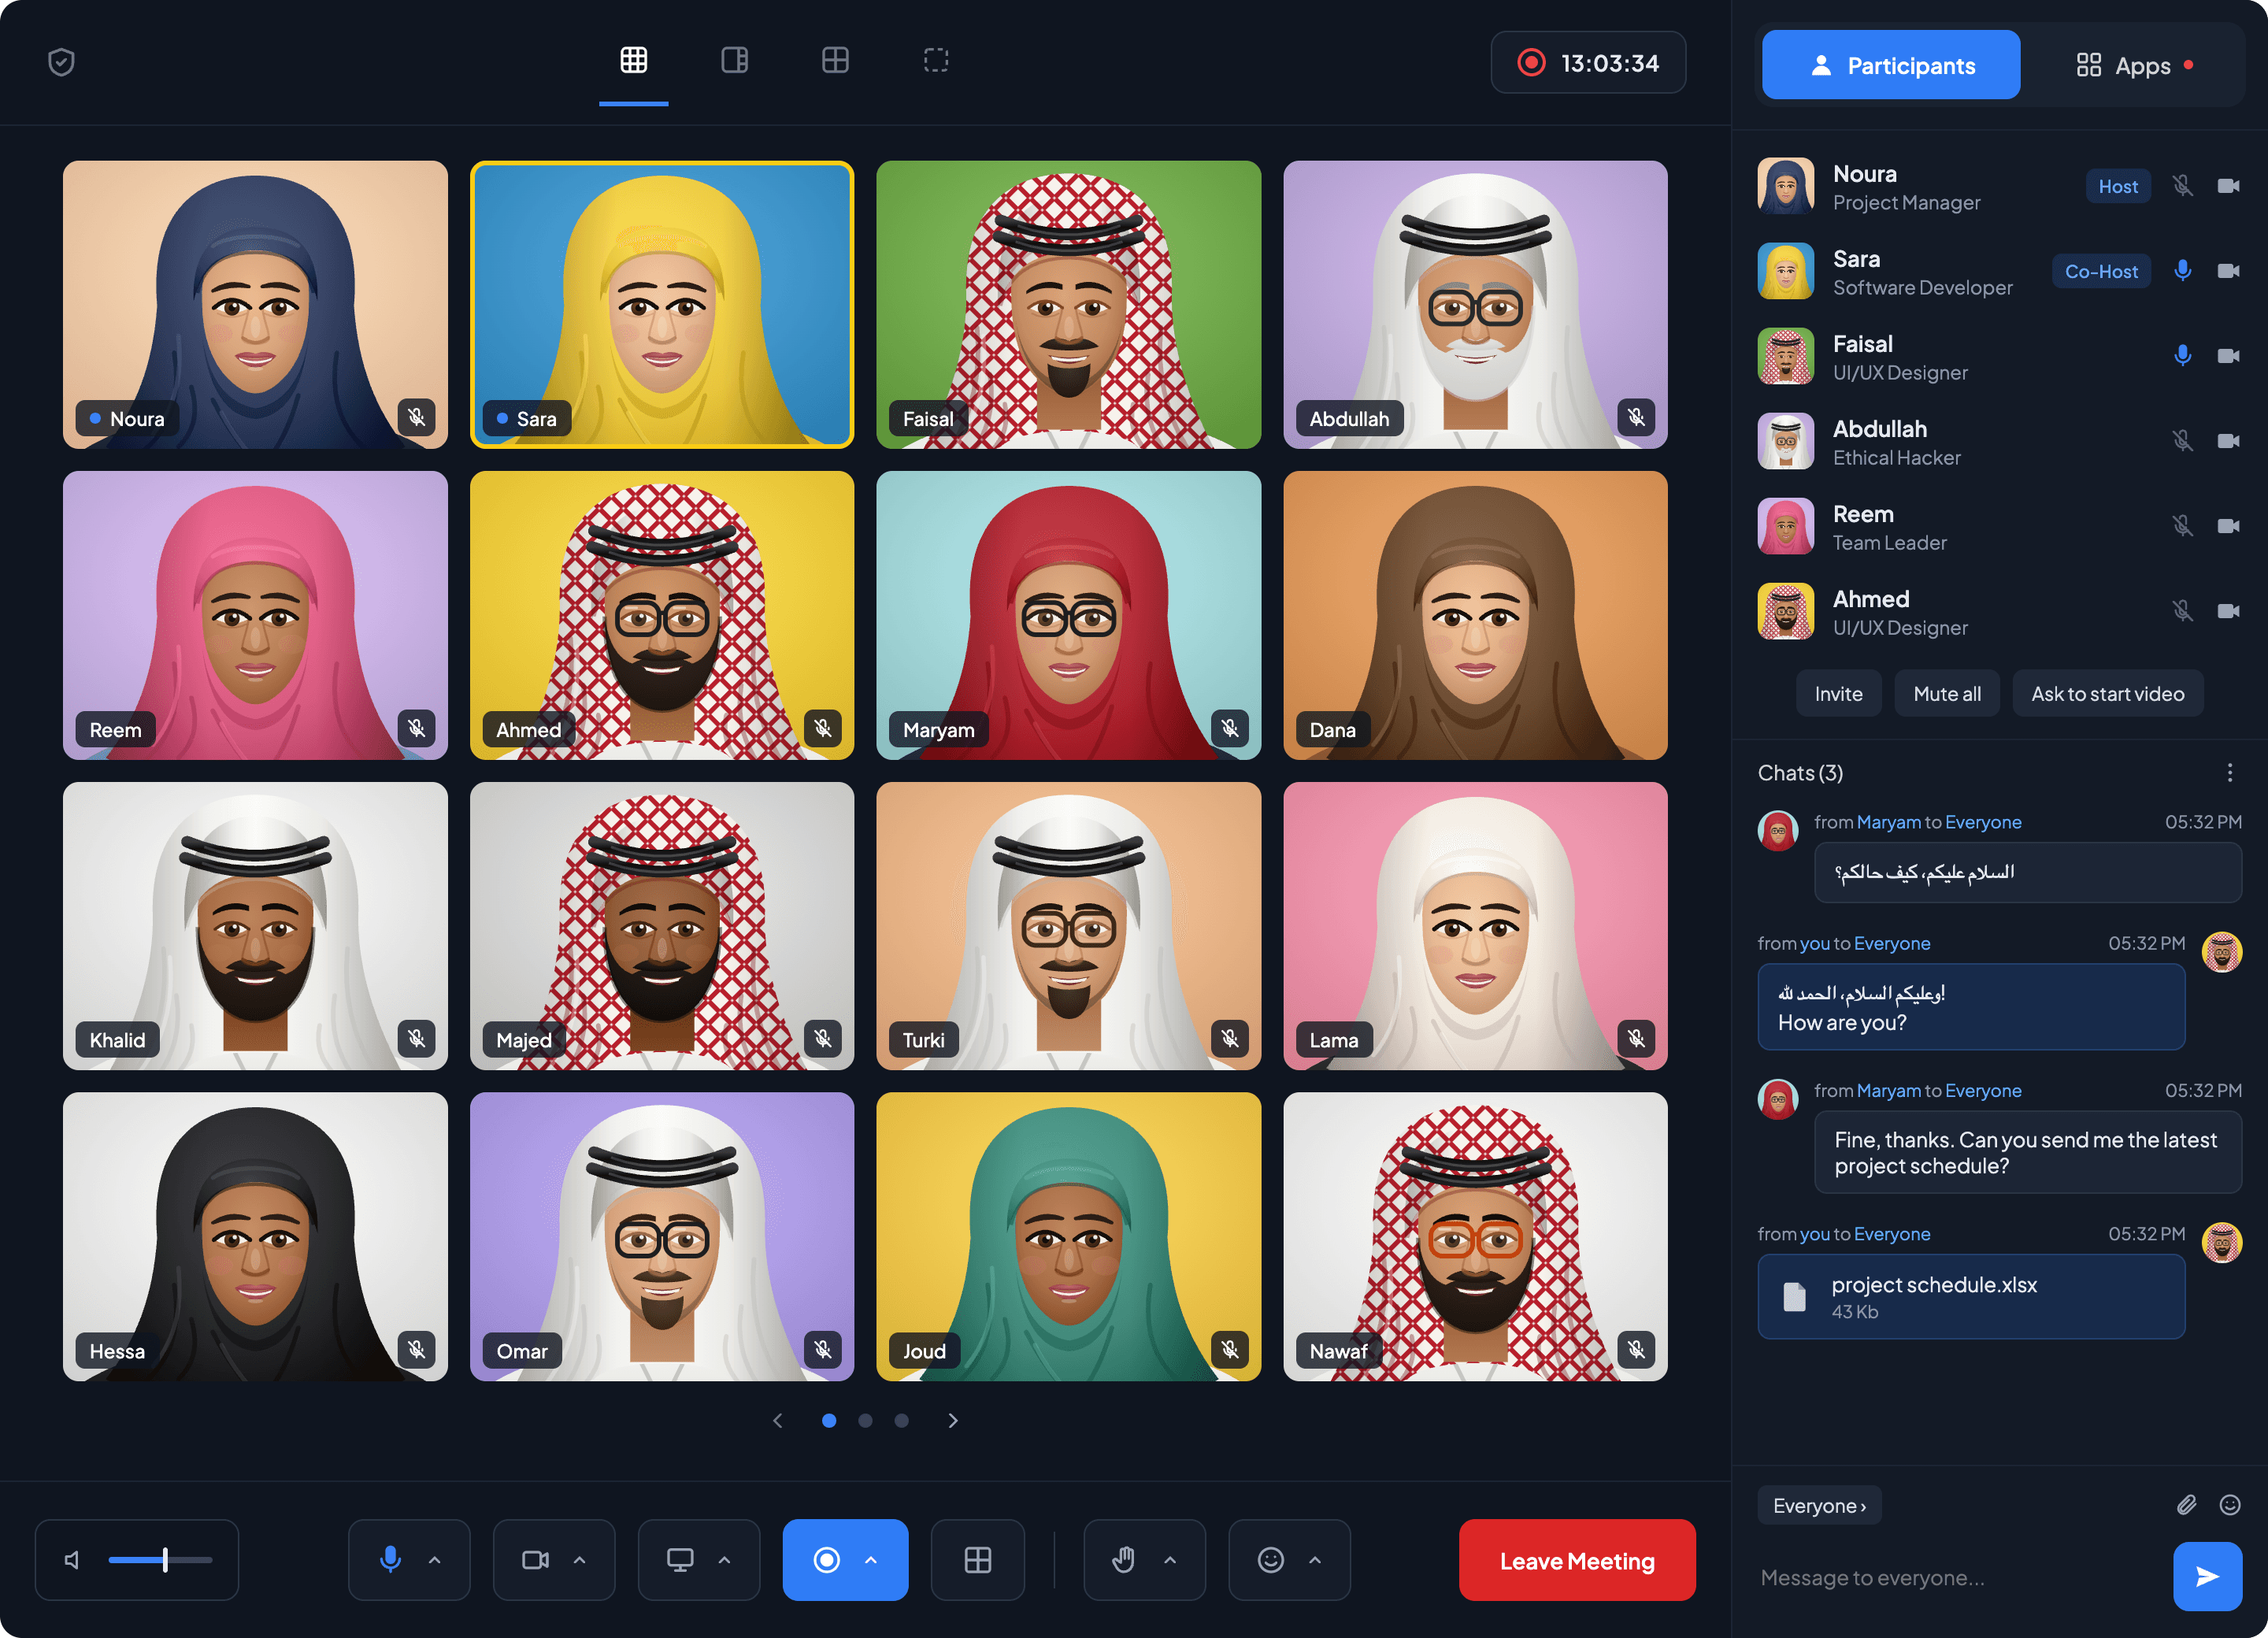Click Mute all participants

click(x=1946, y=693)
